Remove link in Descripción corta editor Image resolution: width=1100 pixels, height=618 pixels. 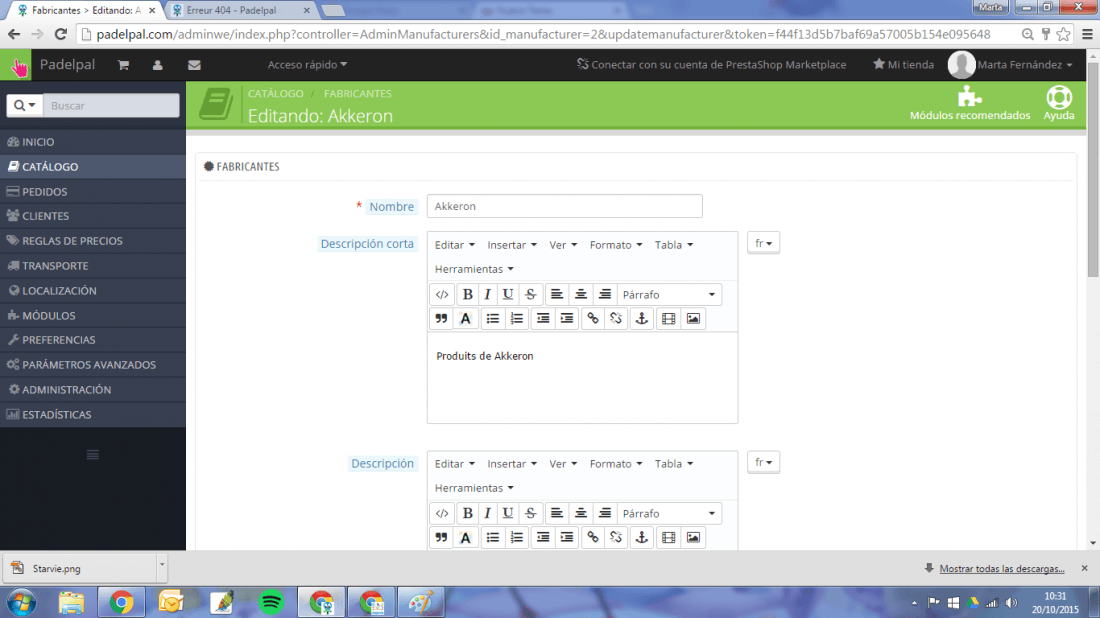[616, 318]
